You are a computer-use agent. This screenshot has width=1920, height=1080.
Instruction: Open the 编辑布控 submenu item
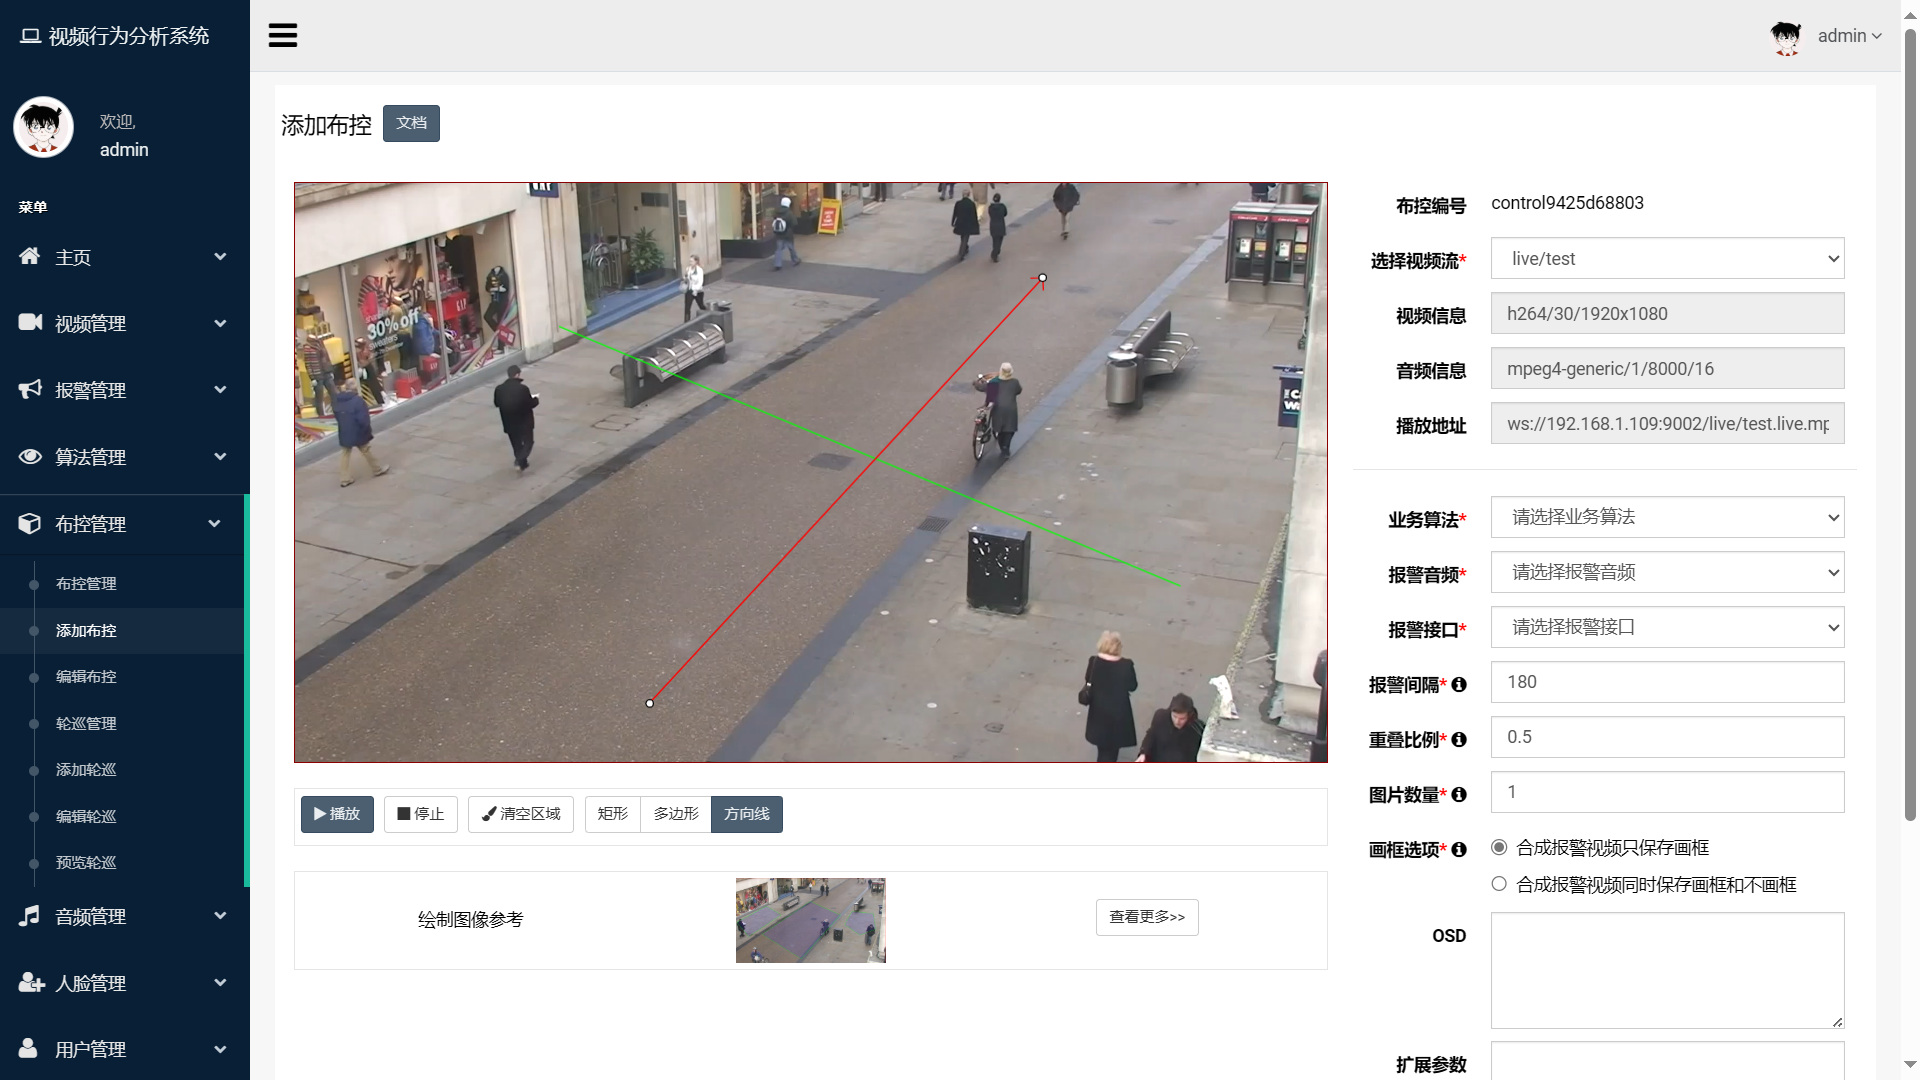[x=86, y=677]
